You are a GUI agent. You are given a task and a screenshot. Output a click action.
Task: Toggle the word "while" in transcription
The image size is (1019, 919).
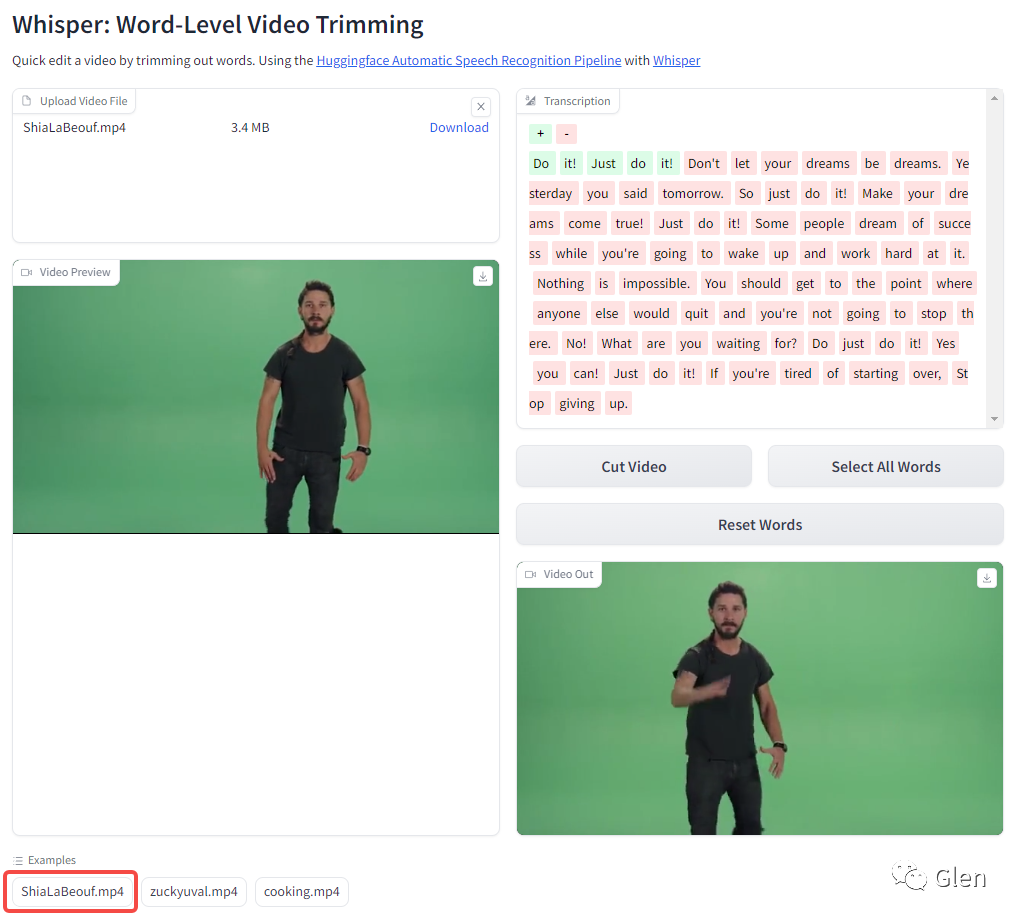571,253
